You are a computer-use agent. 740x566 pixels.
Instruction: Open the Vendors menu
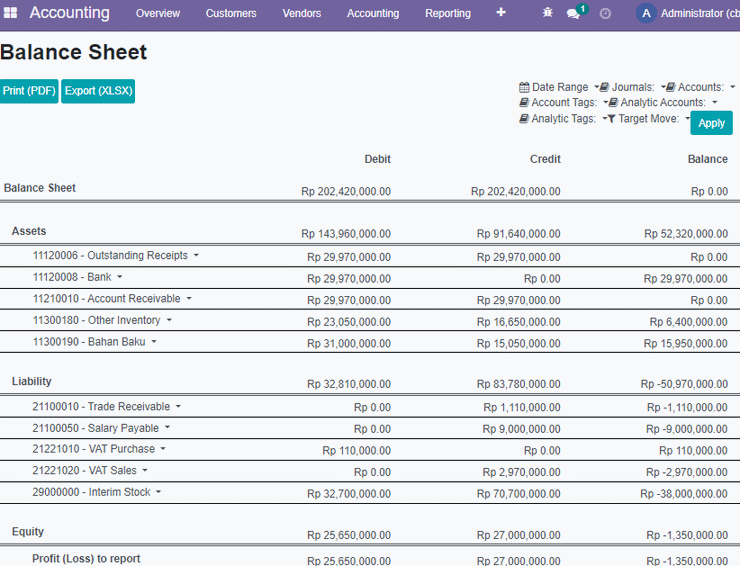(x=302, y=13)
